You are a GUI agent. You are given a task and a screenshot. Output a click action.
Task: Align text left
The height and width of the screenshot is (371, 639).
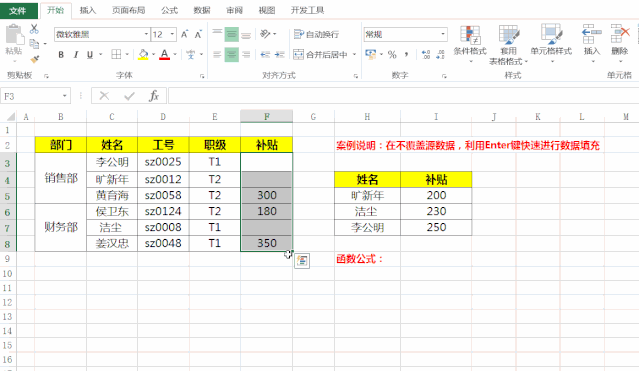pos(217,55)
